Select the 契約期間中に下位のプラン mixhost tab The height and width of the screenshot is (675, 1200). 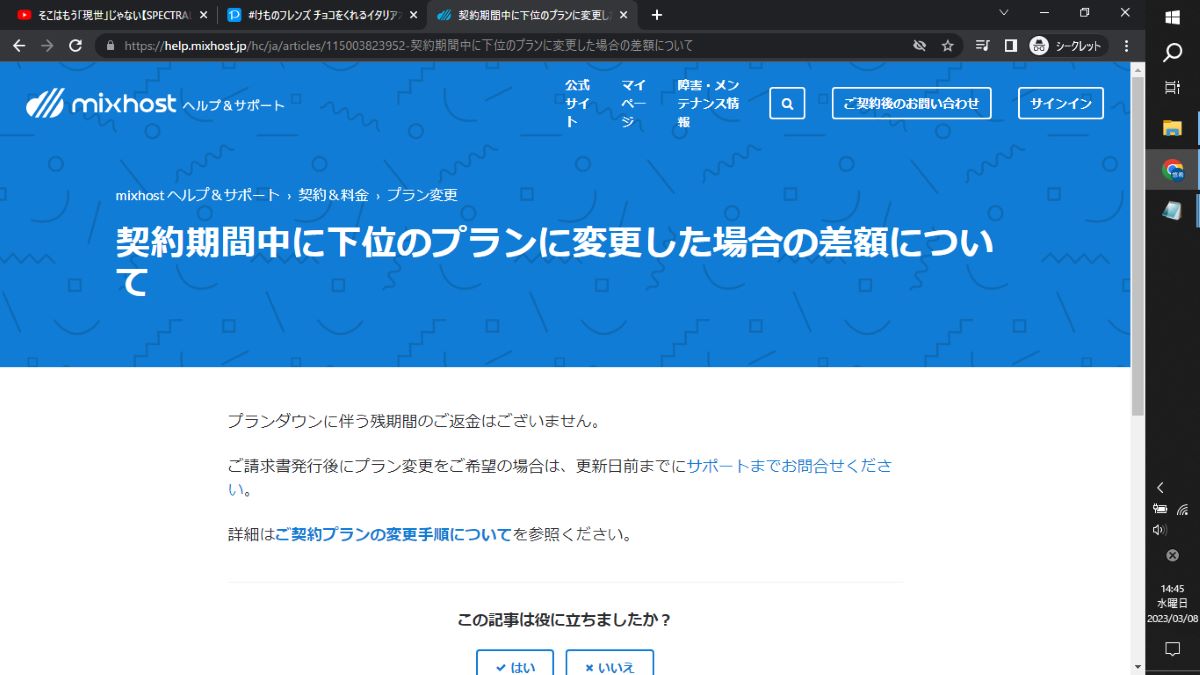[x=533, y=15]
